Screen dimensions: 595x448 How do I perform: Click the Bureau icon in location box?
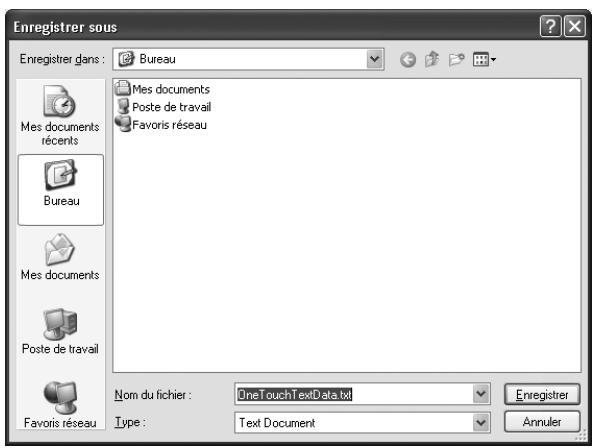click(x=126, y=59)
